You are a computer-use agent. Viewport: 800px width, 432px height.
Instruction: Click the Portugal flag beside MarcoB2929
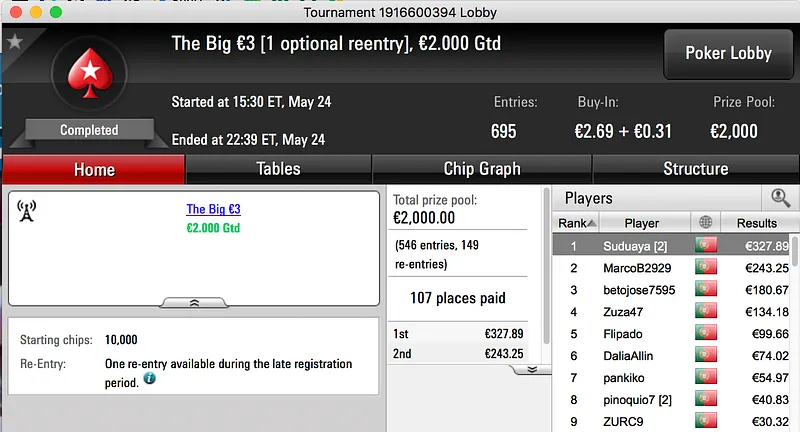click(707, 268)
